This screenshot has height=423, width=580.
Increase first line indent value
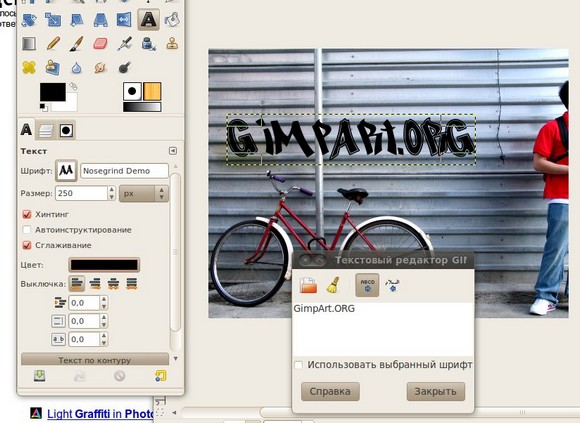coord(104,299)
